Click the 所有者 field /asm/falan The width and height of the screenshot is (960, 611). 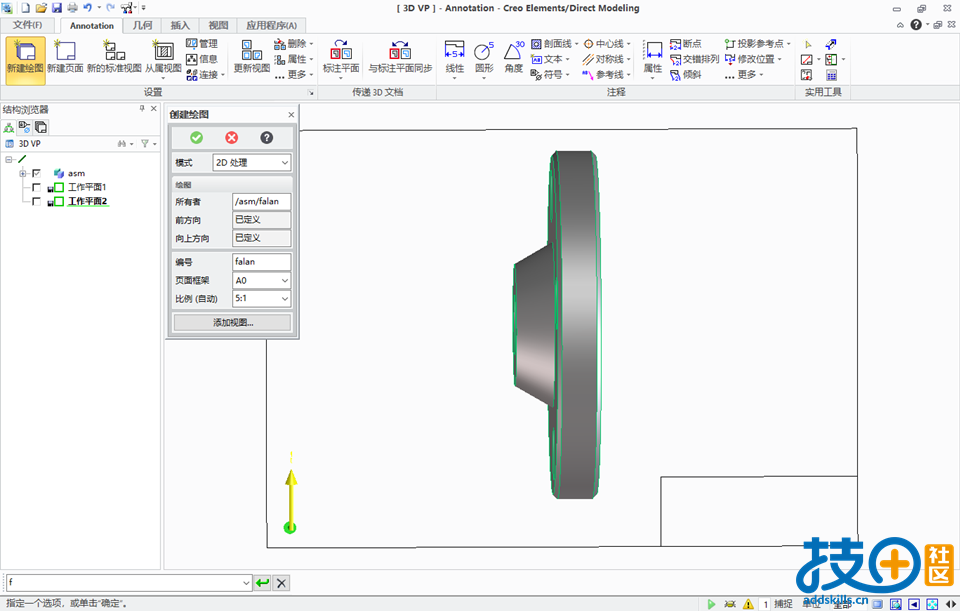(261, 201)
